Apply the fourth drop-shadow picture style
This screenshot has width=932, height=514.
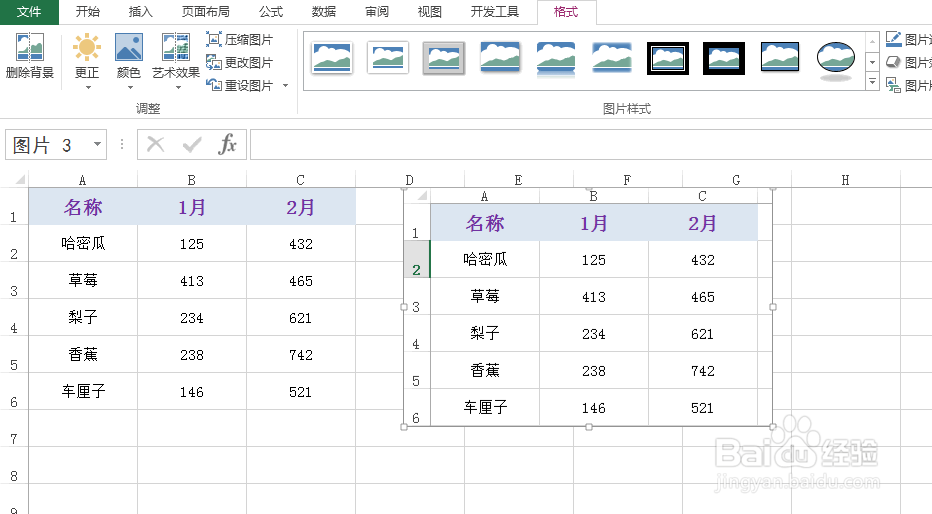500,58
